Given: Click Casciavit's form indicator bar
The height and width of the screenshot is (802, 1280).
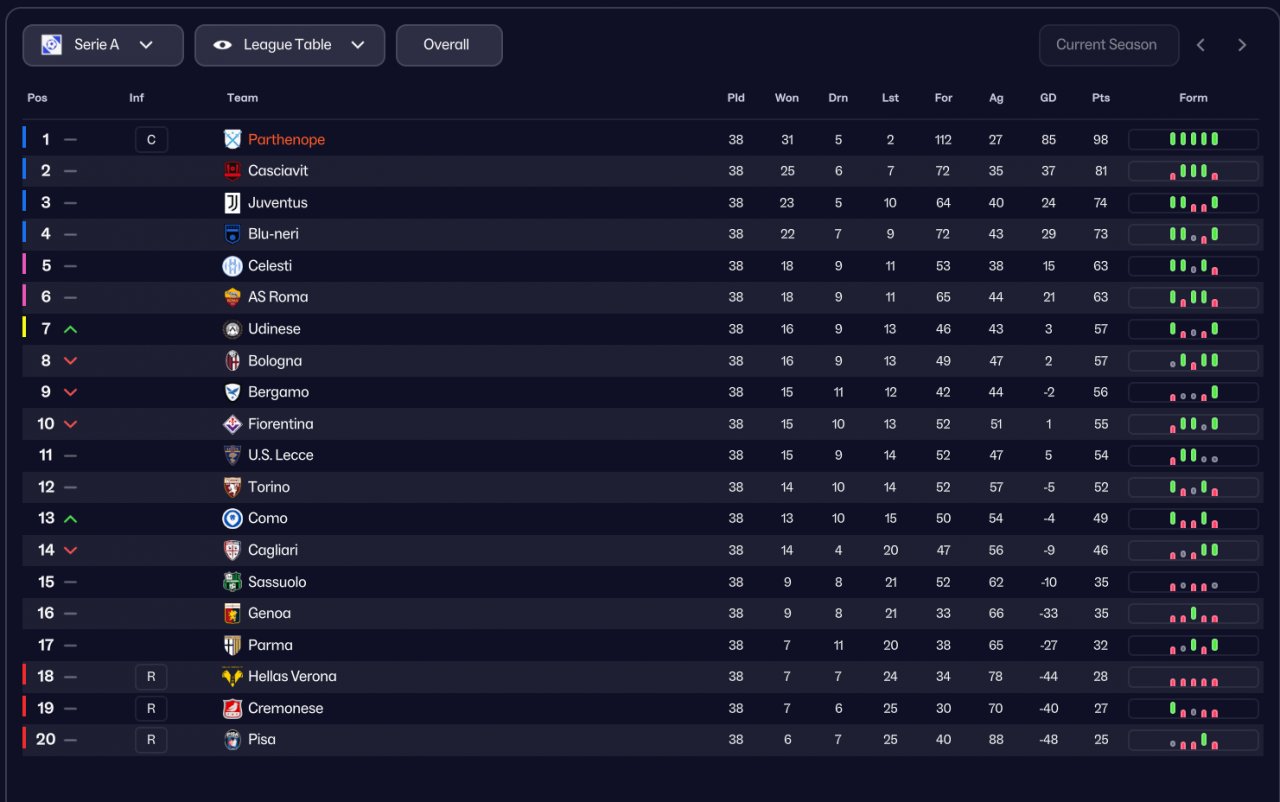Looking at the screenshot, I should tap(1193, 172).
